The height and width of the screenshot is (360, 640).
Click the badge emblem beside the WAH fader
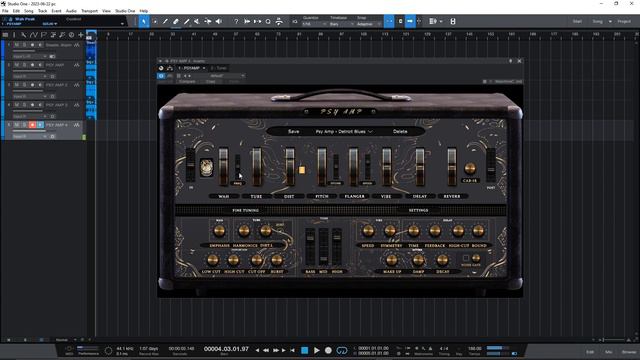click(x=206, y=168)
